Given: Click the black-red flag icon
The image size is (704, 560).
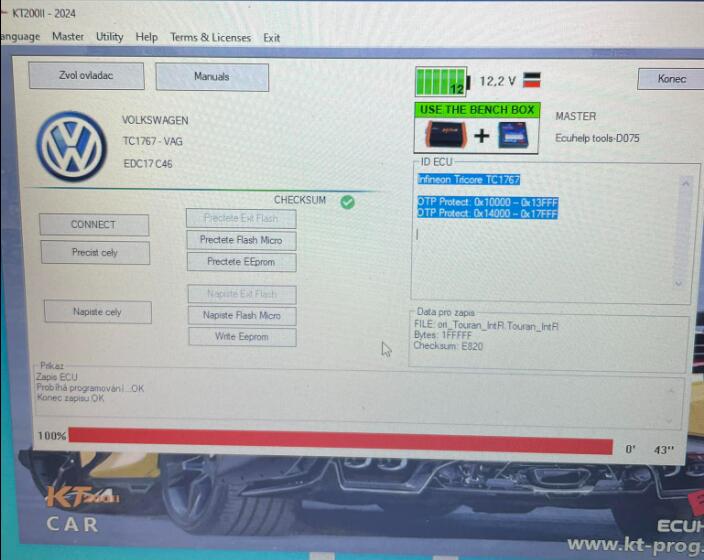Looking at the screenshot, I should point(532,80).
